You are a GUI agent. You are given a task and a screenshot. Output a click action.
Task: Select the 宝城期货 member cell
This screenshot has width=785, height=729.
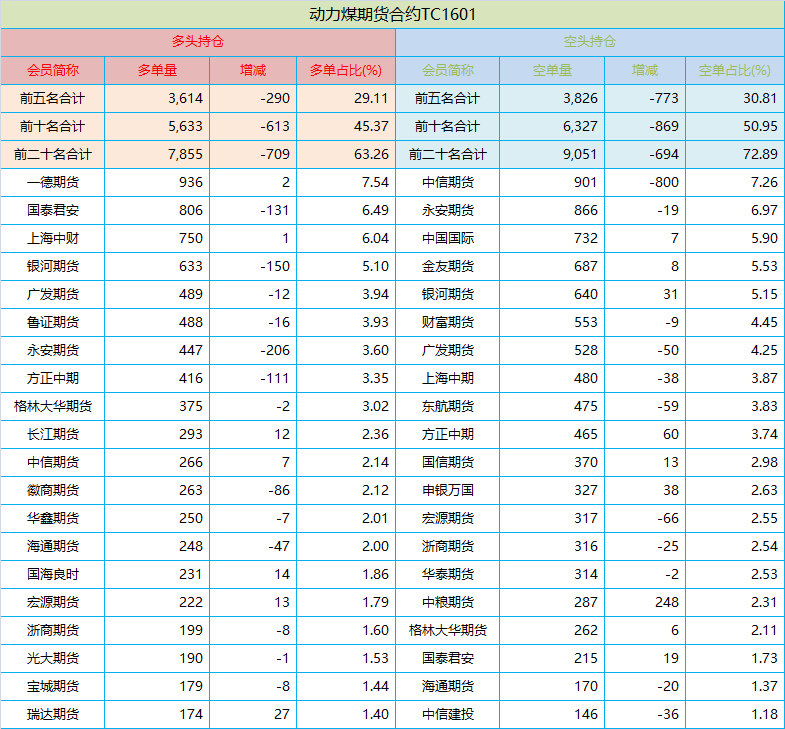pyautogui.click(x=53, y=686)
